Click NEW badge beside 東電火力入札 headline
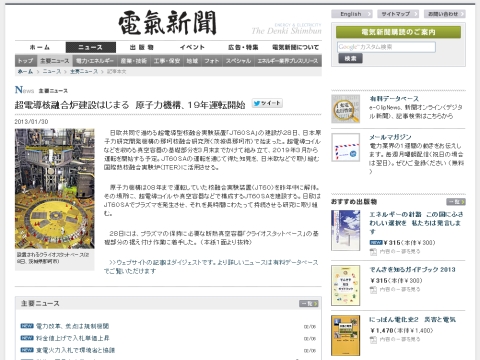Viewport: 480px width, 360px height. pos(27,350)
